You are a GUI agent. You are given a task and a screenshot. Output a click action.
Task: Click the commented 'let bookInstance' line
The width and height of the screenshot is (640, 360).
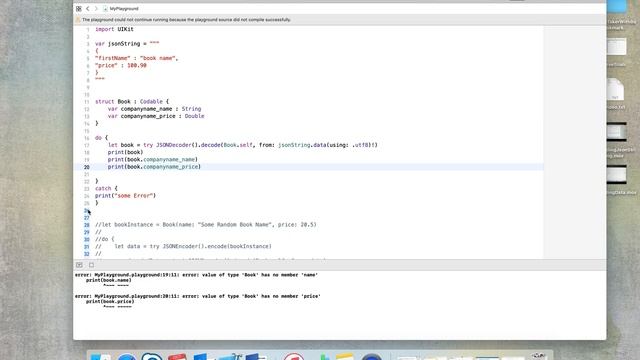click(x=206, y=225)
